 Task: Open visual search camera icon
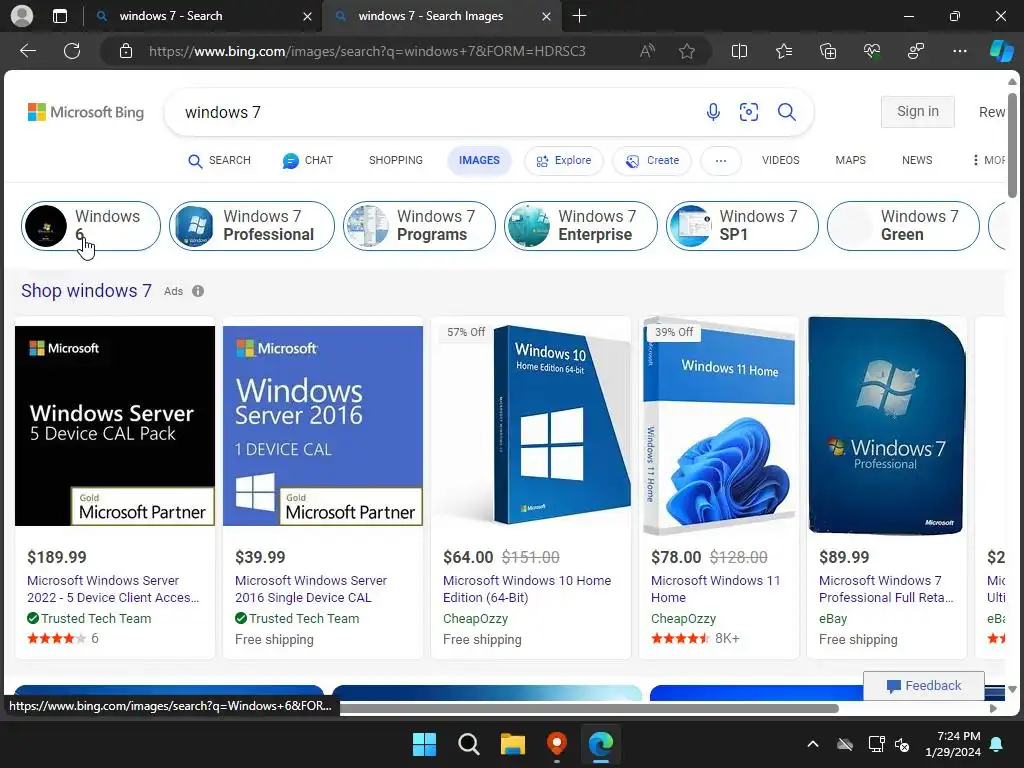pyautogui.click(x=749, y=112)
